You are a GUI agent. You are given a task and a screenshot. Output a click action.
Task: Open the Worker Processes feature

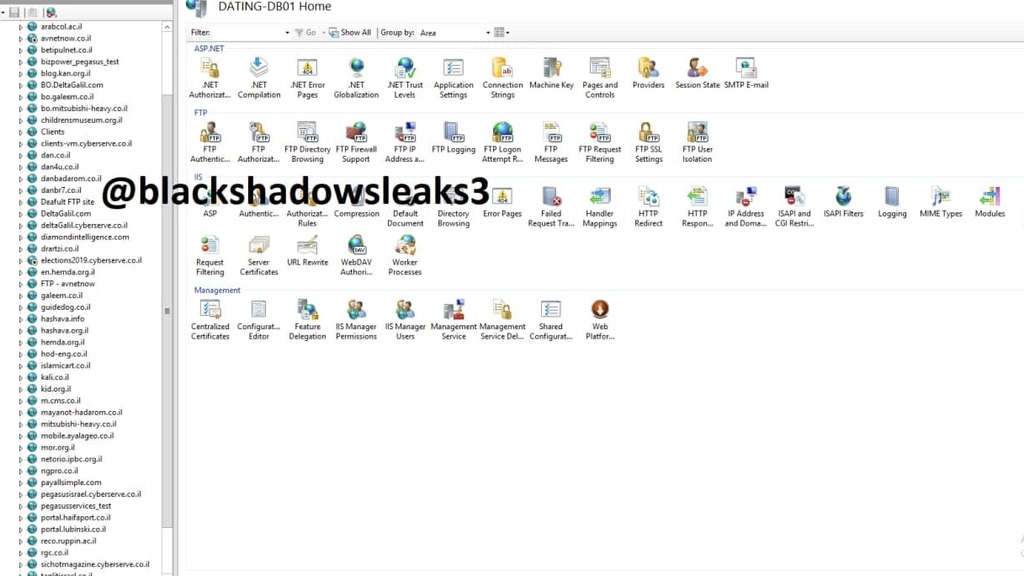click(x=405, y=246)
